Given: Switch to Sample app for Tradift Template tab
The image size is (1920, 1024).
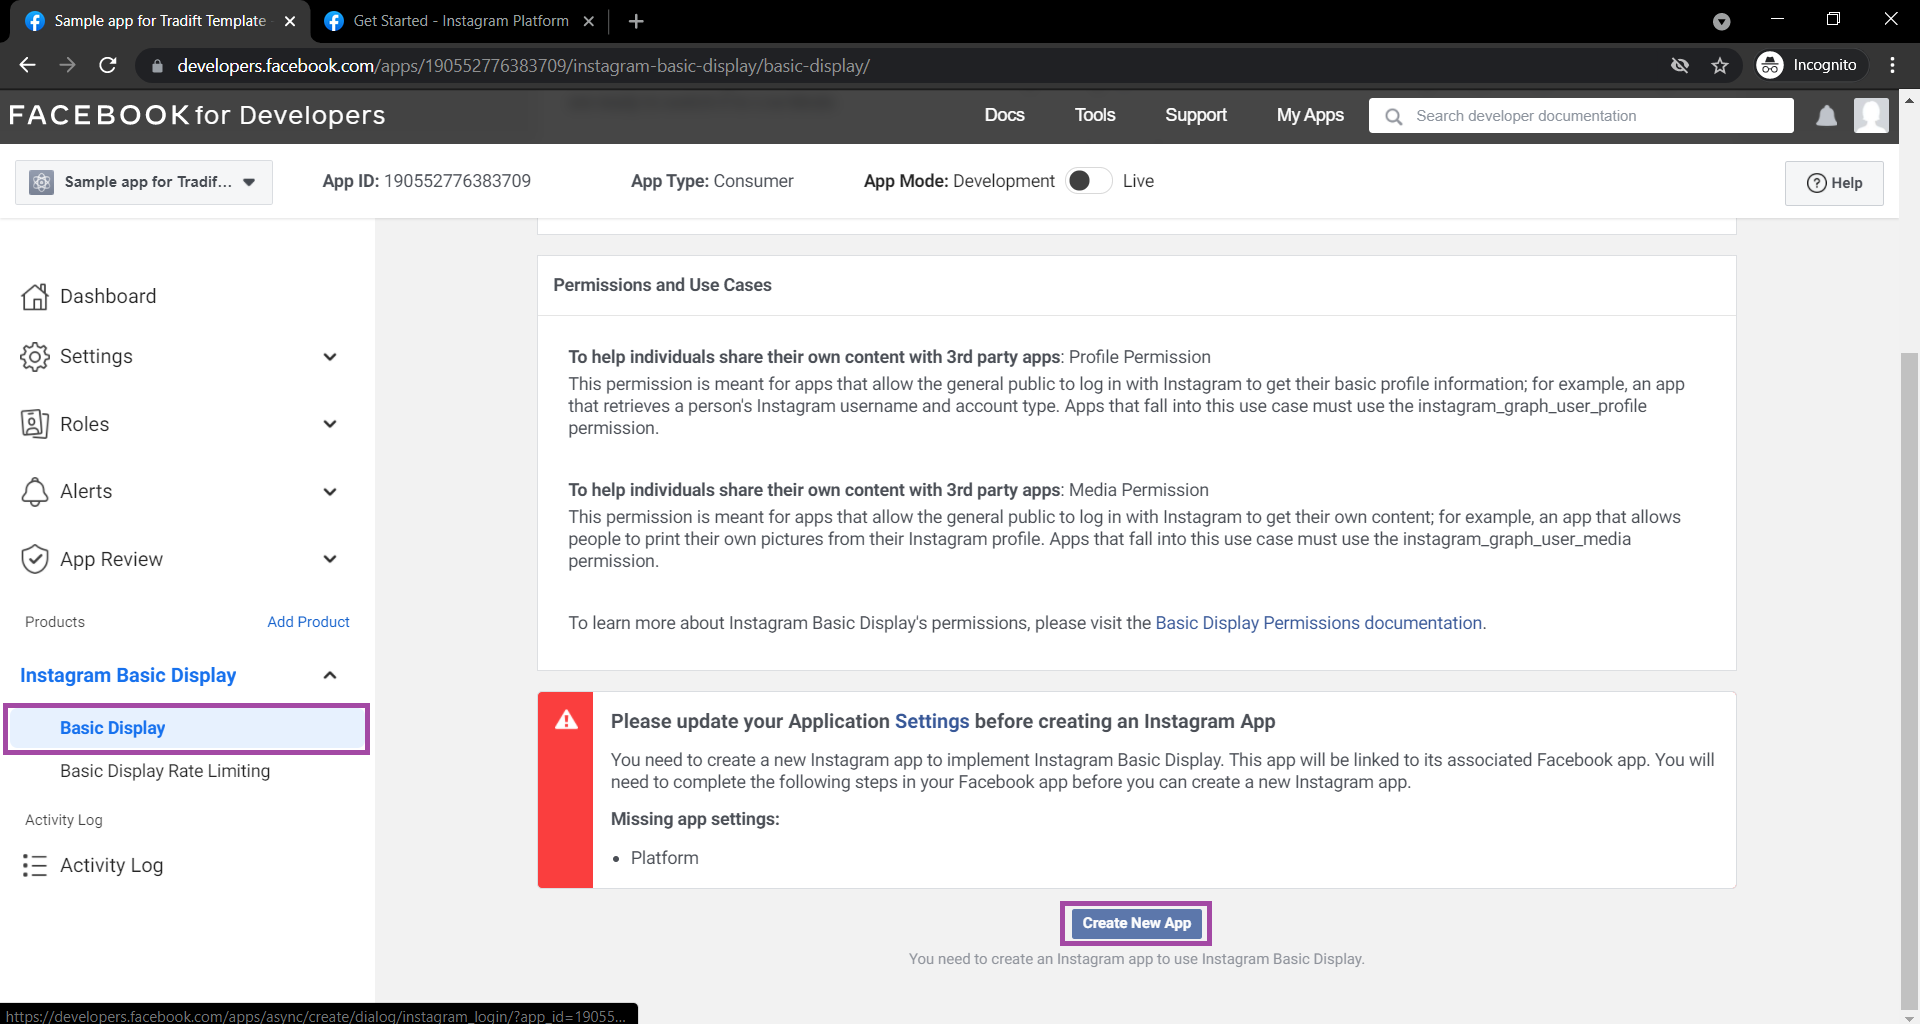Looking at the screenshot, I should 158,21.
